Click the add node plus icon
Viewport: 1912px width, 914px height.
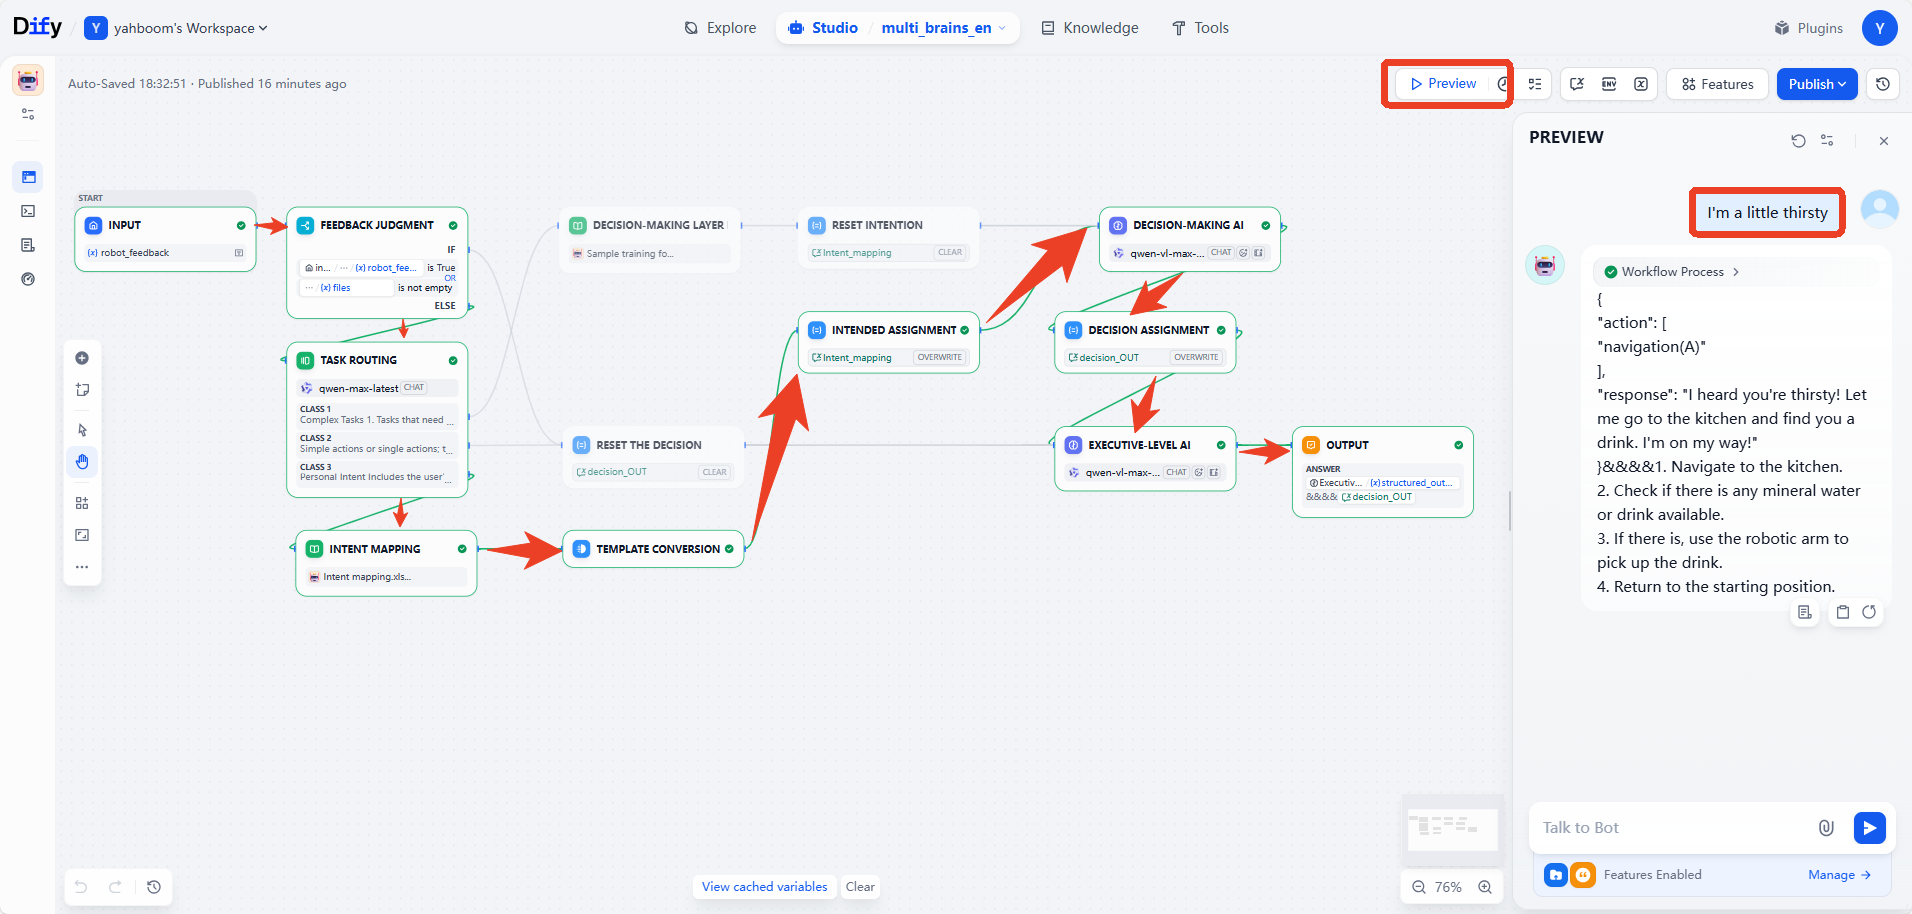(82, 358)
